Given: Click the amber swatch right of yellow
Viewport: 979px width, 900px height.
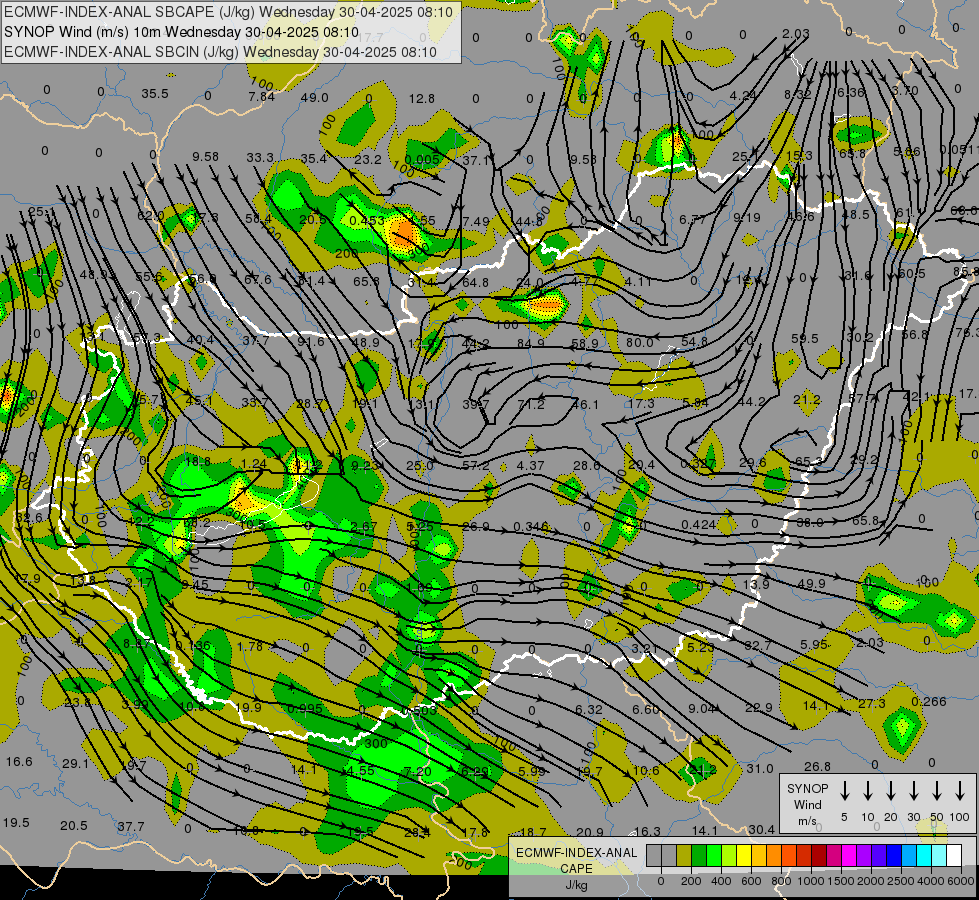Looking at the screenshot, I should [x=759, y=855].
